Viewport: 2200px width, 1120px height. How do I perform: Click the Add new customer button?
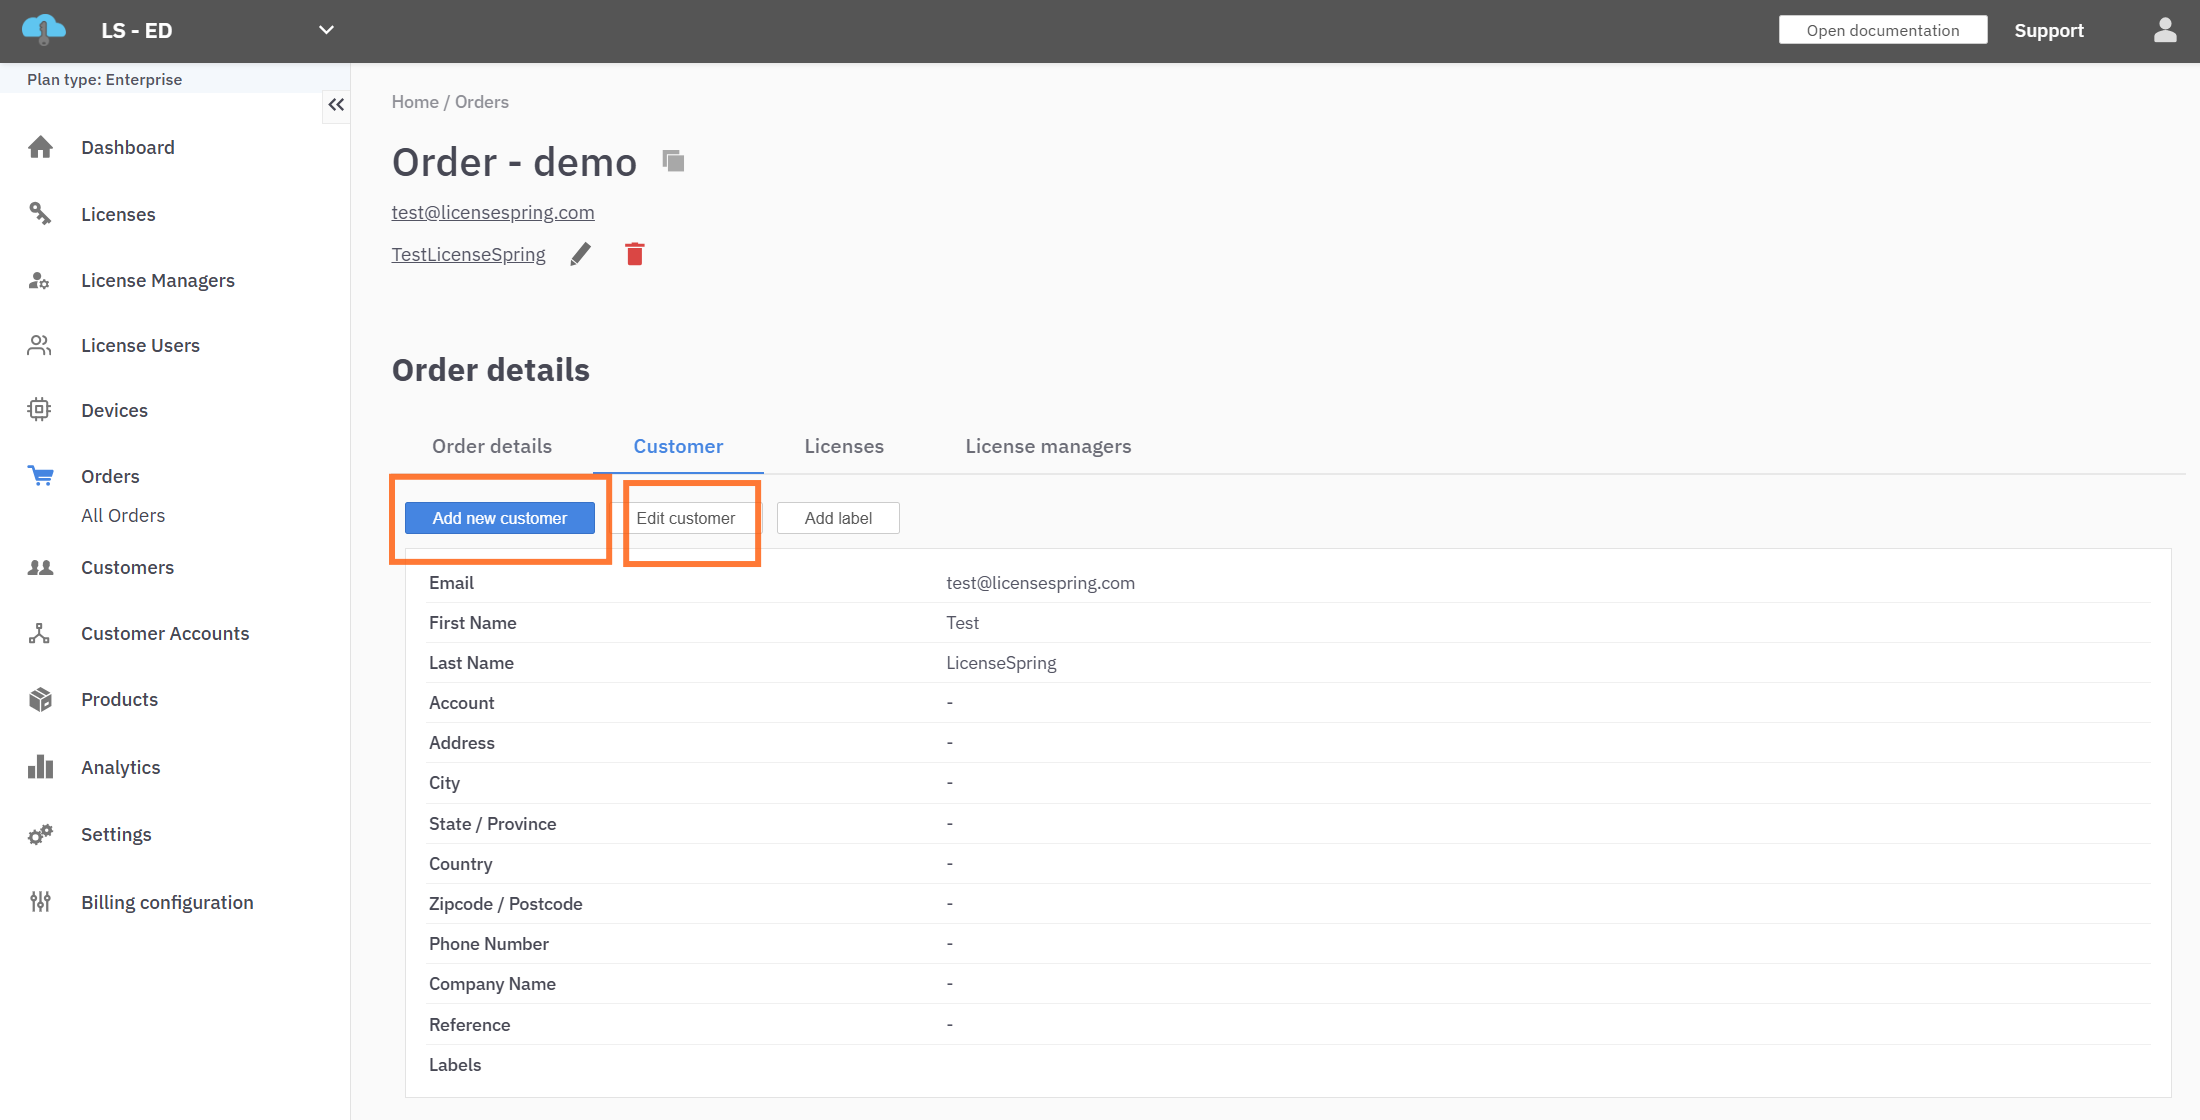(499, 518)
